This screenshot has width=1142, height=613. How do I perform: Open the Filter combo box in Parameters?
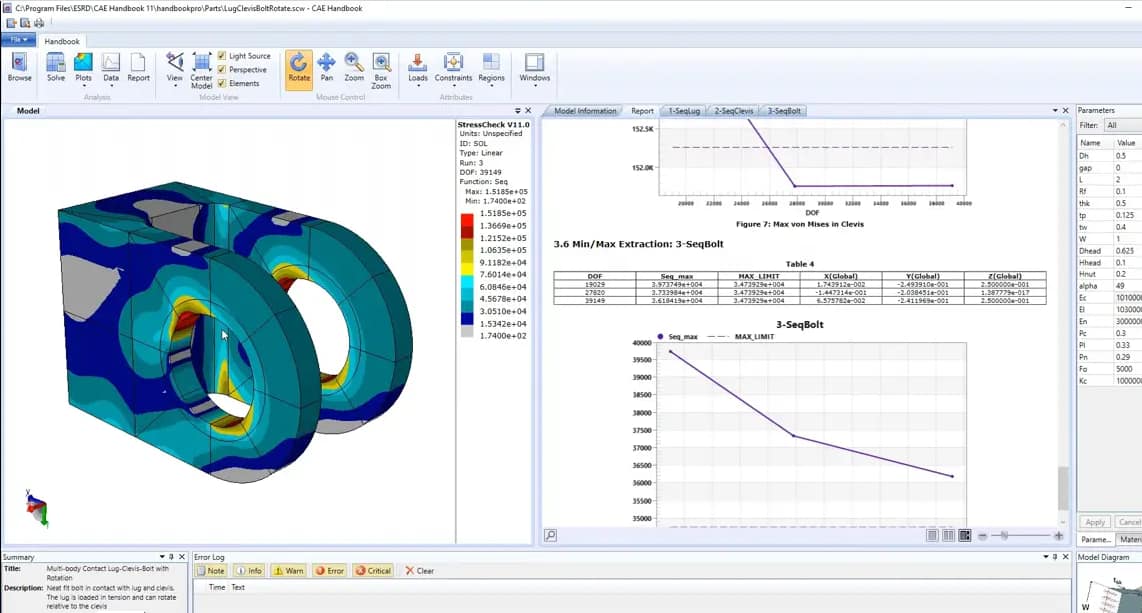coord(1122,125)
